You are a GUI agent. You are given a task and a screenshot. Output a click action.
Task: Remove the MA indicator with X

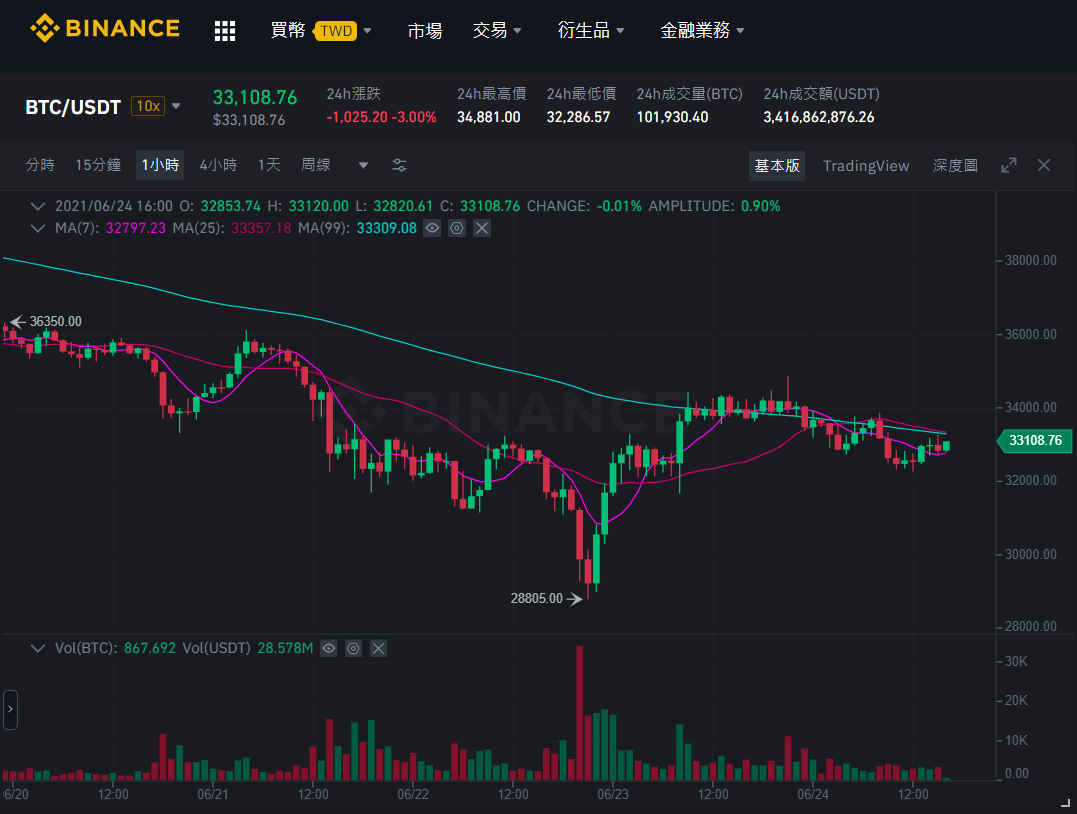[482, 228]
